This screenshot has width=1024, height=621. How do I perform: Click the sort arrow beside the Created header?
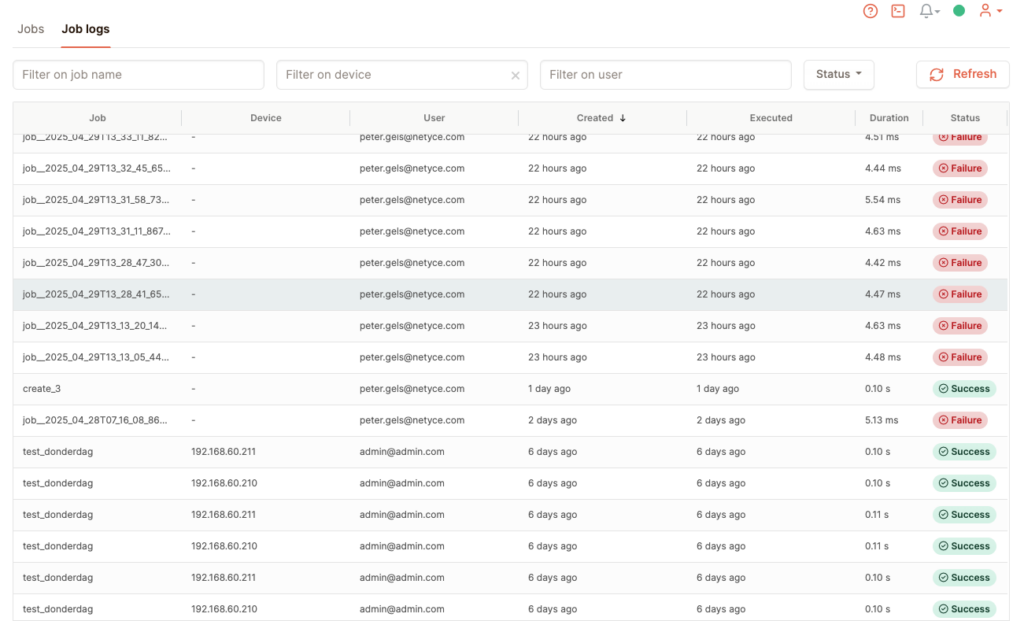pyautogui.click(x=623, y=118)
